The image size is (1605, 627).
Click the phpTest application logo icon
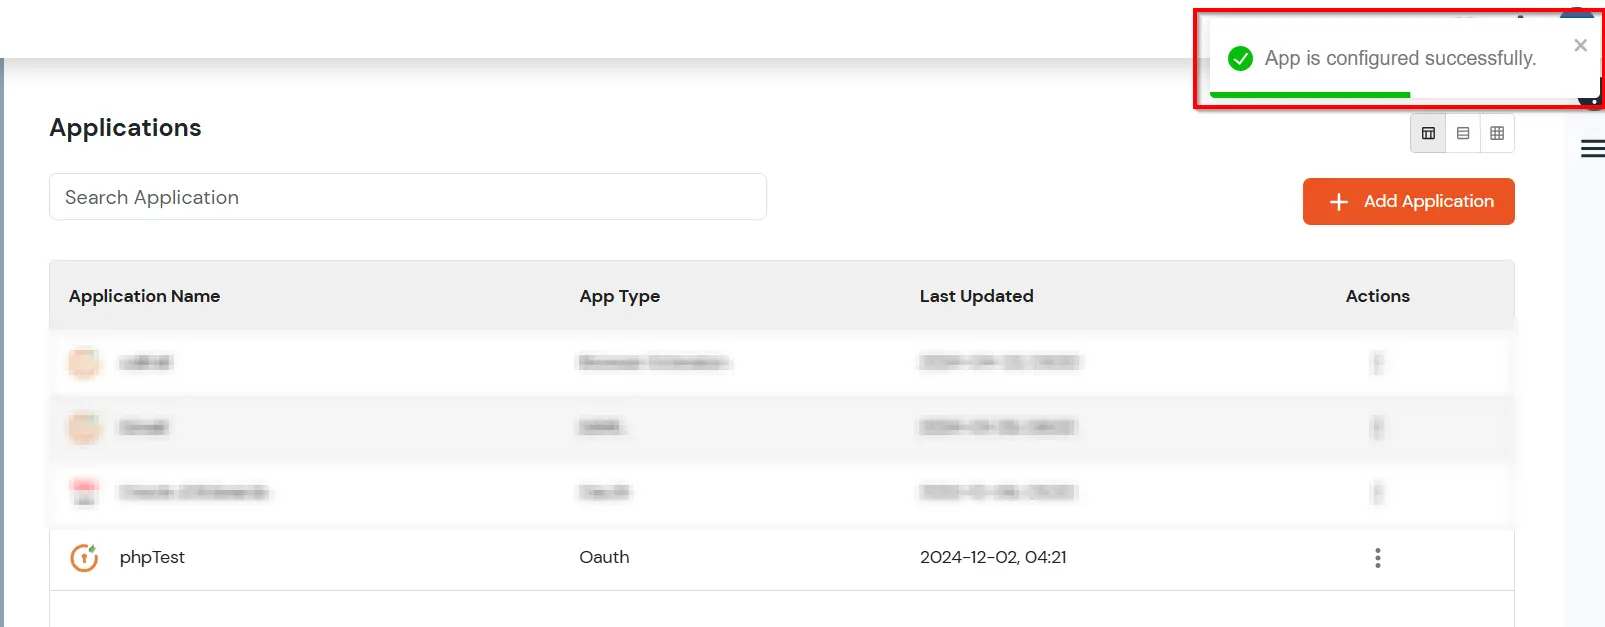84,558
